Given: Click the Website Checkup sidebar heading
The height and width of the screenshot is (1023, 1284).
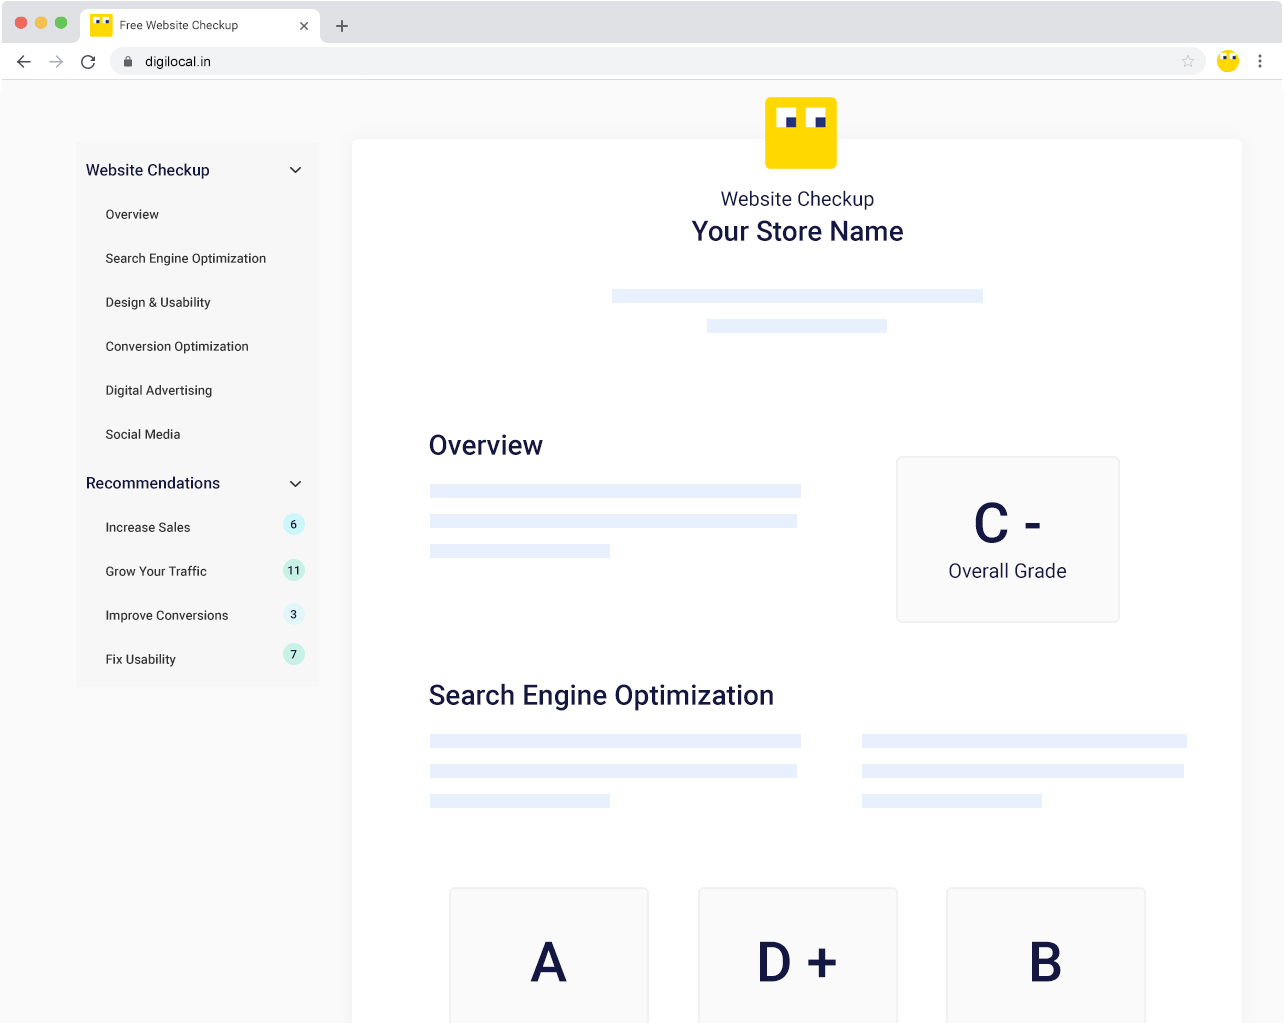Looking at the screenshot, I should (x=148, y=170).
